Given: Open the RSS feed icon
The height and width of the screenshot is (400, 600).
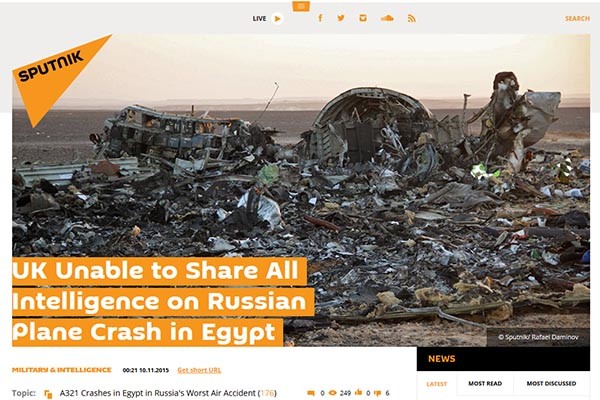Looking at the screenshot, I should click(x=411, y=18).
